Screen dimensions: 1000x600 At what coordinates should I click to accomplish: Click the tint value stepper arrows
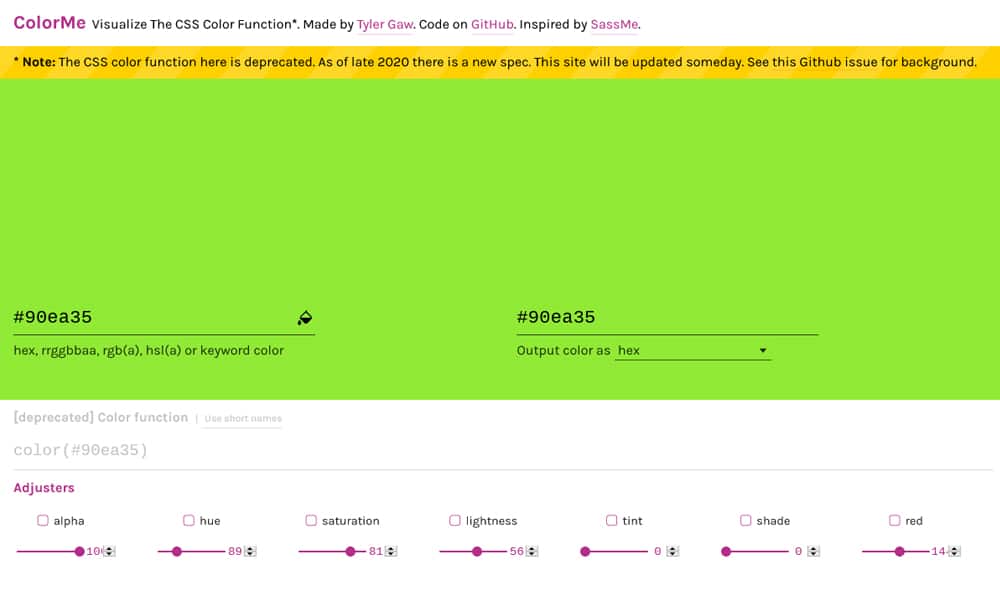click(x=673, y=551)
